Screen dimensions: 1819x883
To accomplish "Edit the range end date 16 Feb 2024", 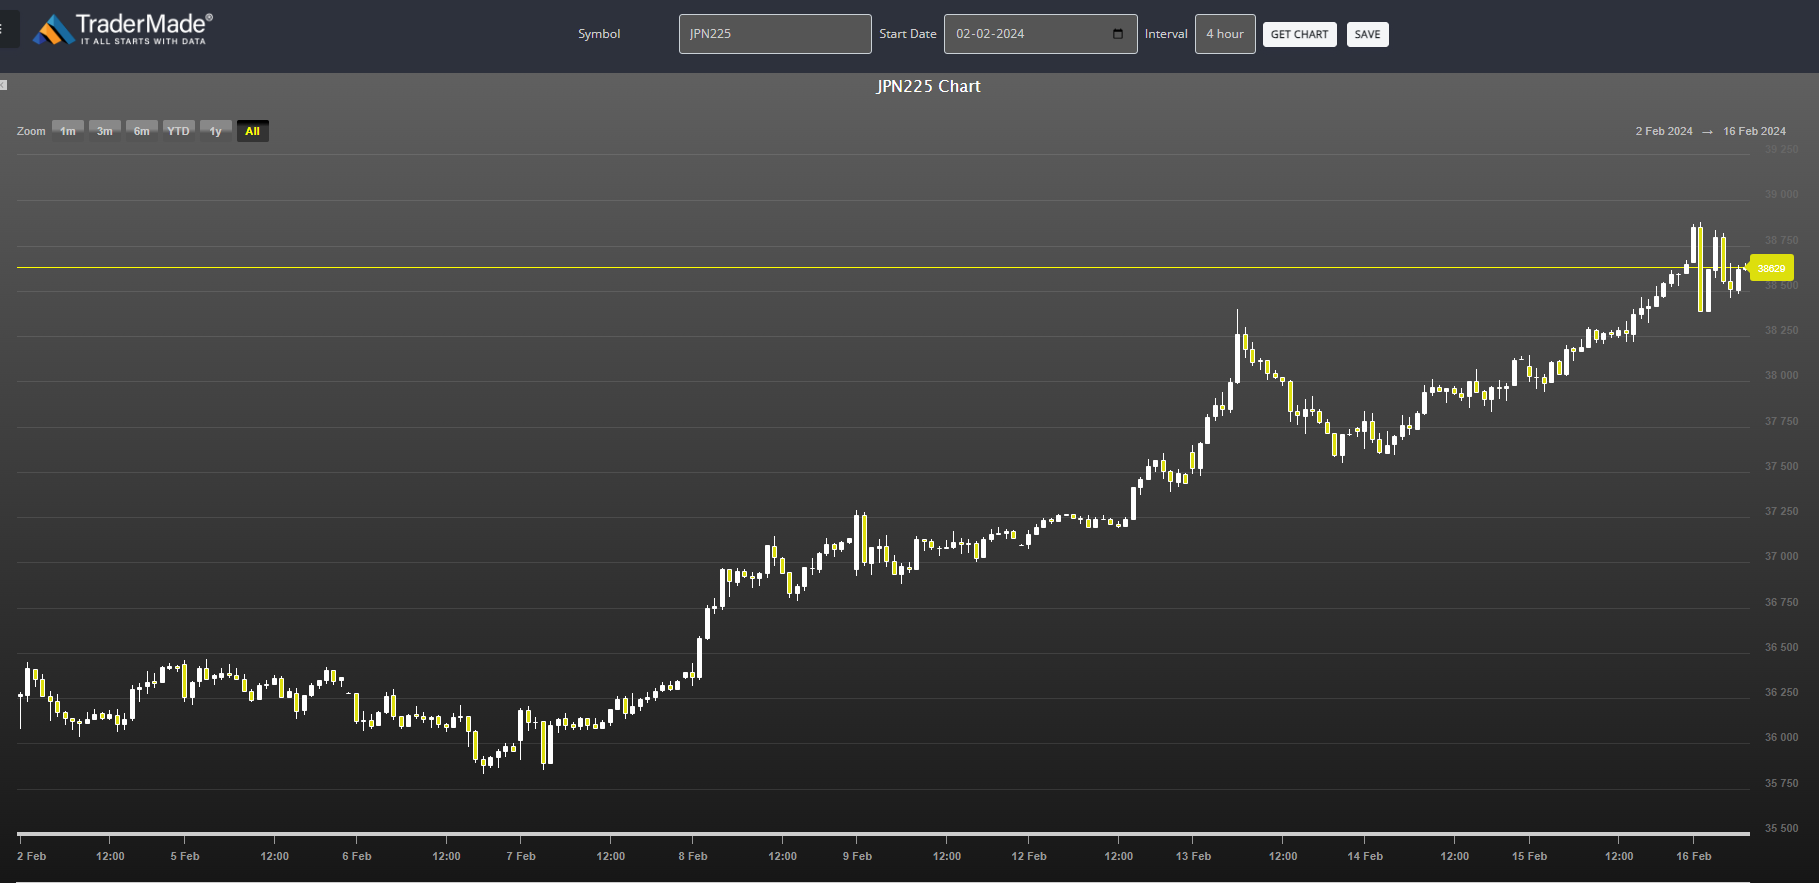I will [1754, 131].
